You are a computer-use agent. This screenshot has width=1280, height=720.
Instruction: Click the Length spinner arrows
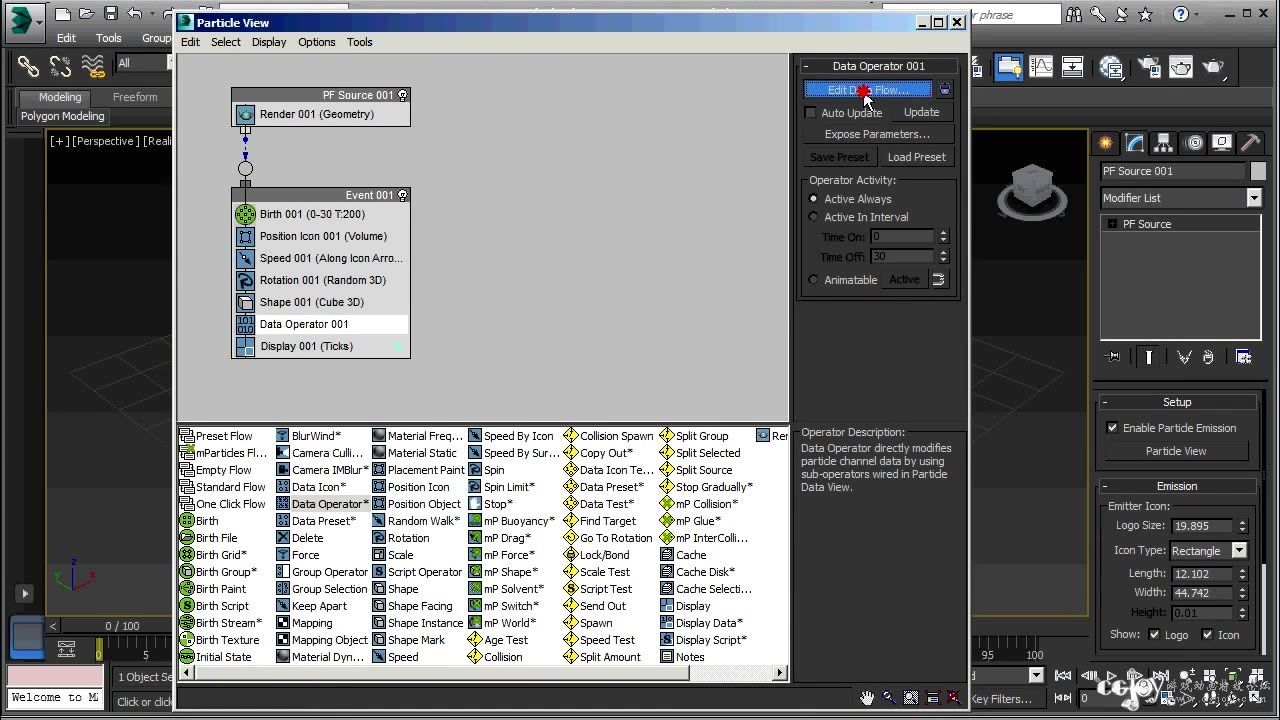(1242, 574)
